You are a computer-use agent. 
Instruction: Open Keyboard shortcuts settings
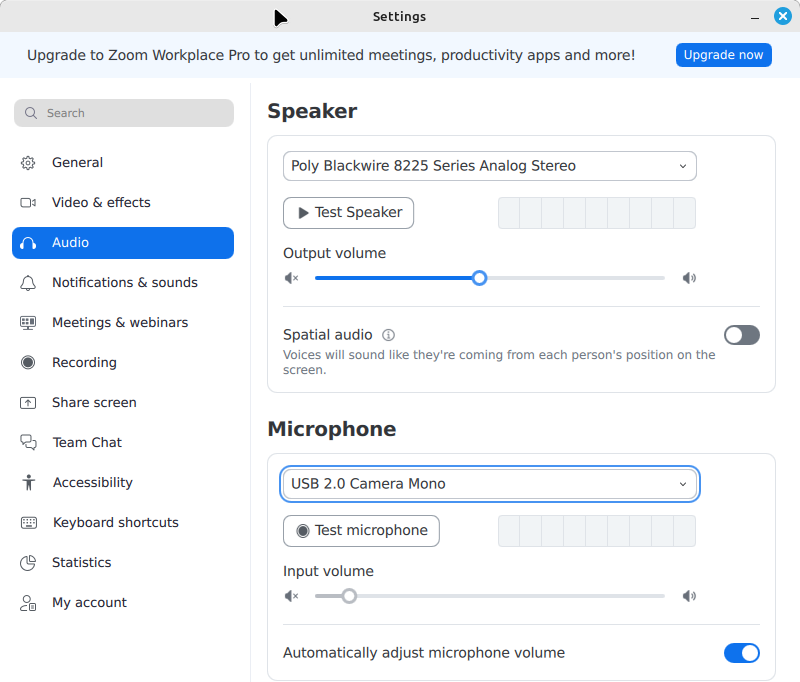point(115,523)
